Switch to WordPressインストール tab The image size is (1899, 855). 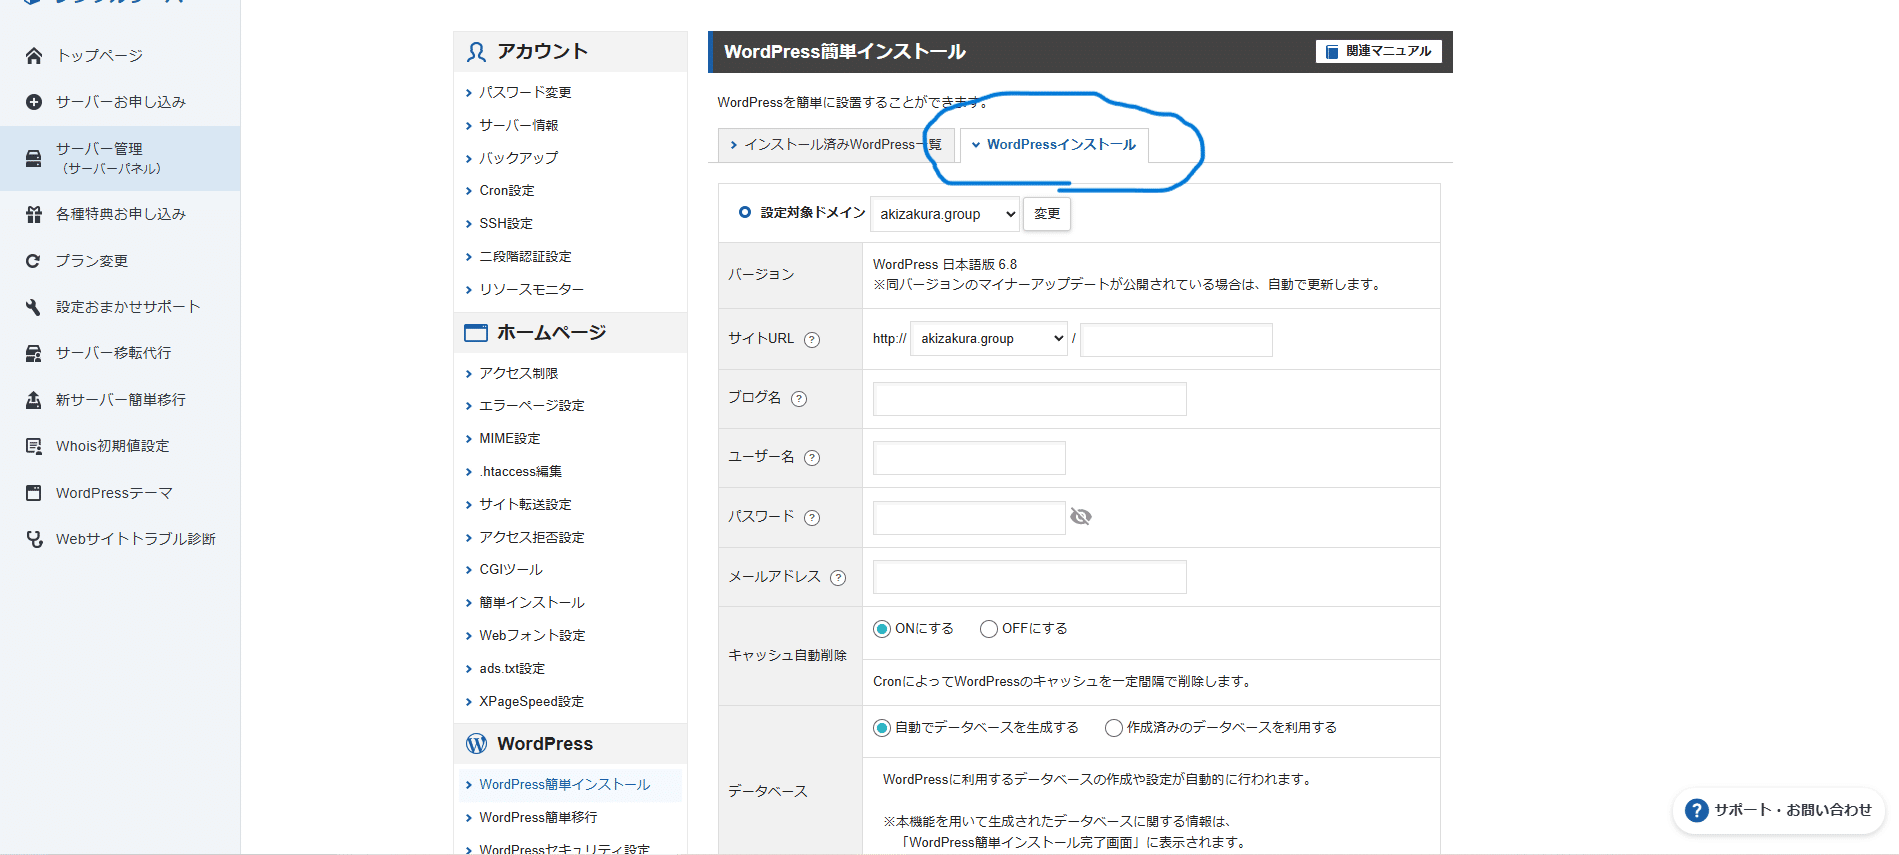click(x=1054, y=145)
